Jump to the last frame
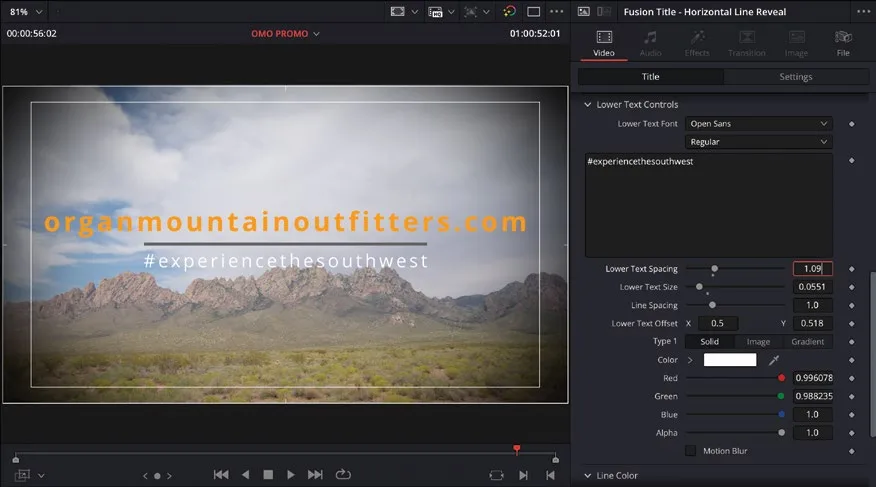Viewport: 876px width, 487px height. coord(315,475)
